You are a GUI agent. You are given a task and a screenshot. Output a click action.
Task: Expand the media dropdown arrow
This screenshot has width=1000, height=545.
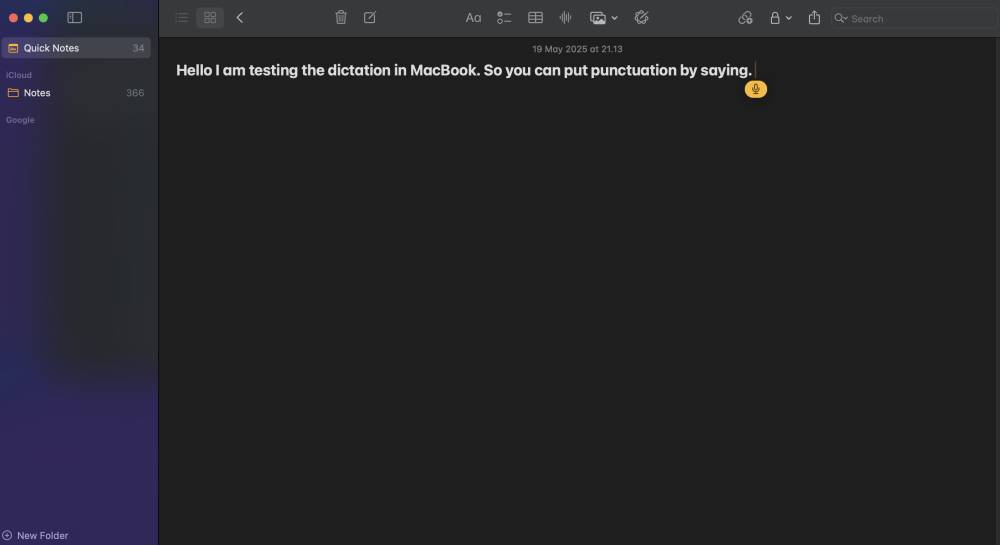[615, 18]
